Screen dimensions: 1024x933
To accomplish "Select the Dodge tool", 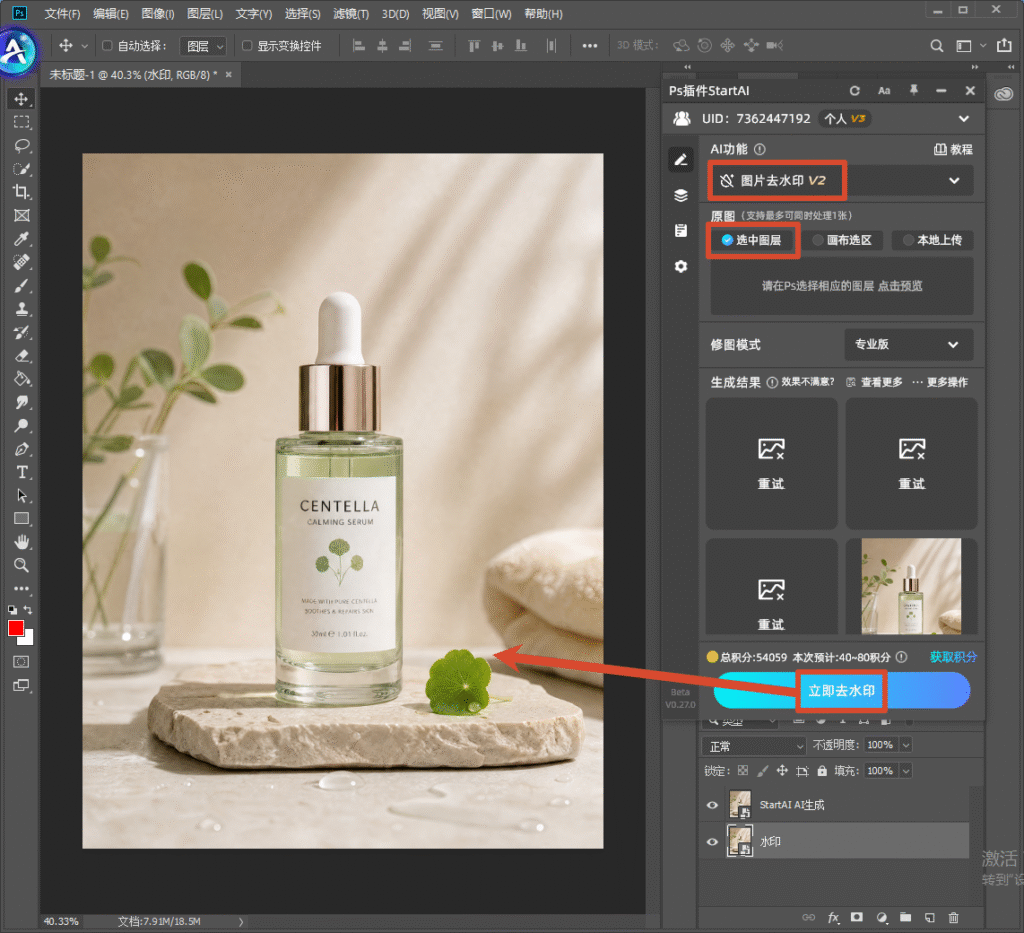I will 22,426.
